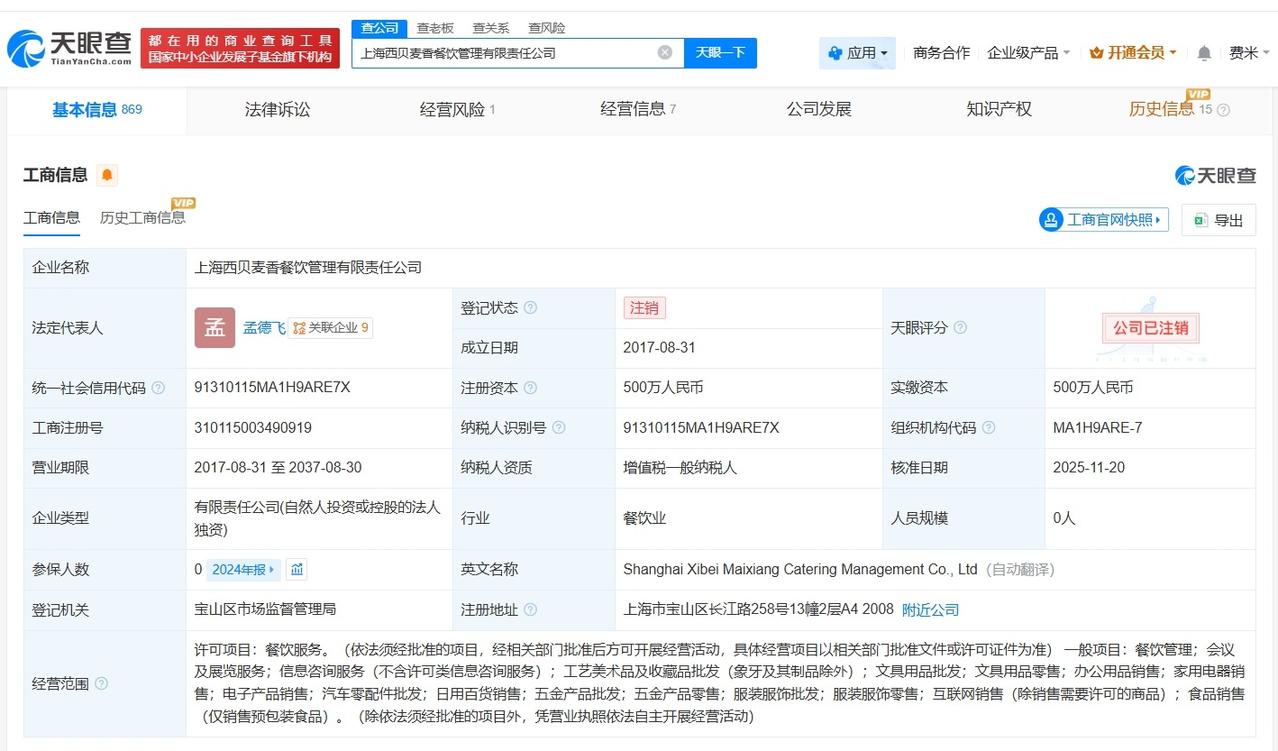
Task: Click the credit code 91310115MA1H9ARE7X under 统一社会信用代码
Action: (x=272, y=388)
